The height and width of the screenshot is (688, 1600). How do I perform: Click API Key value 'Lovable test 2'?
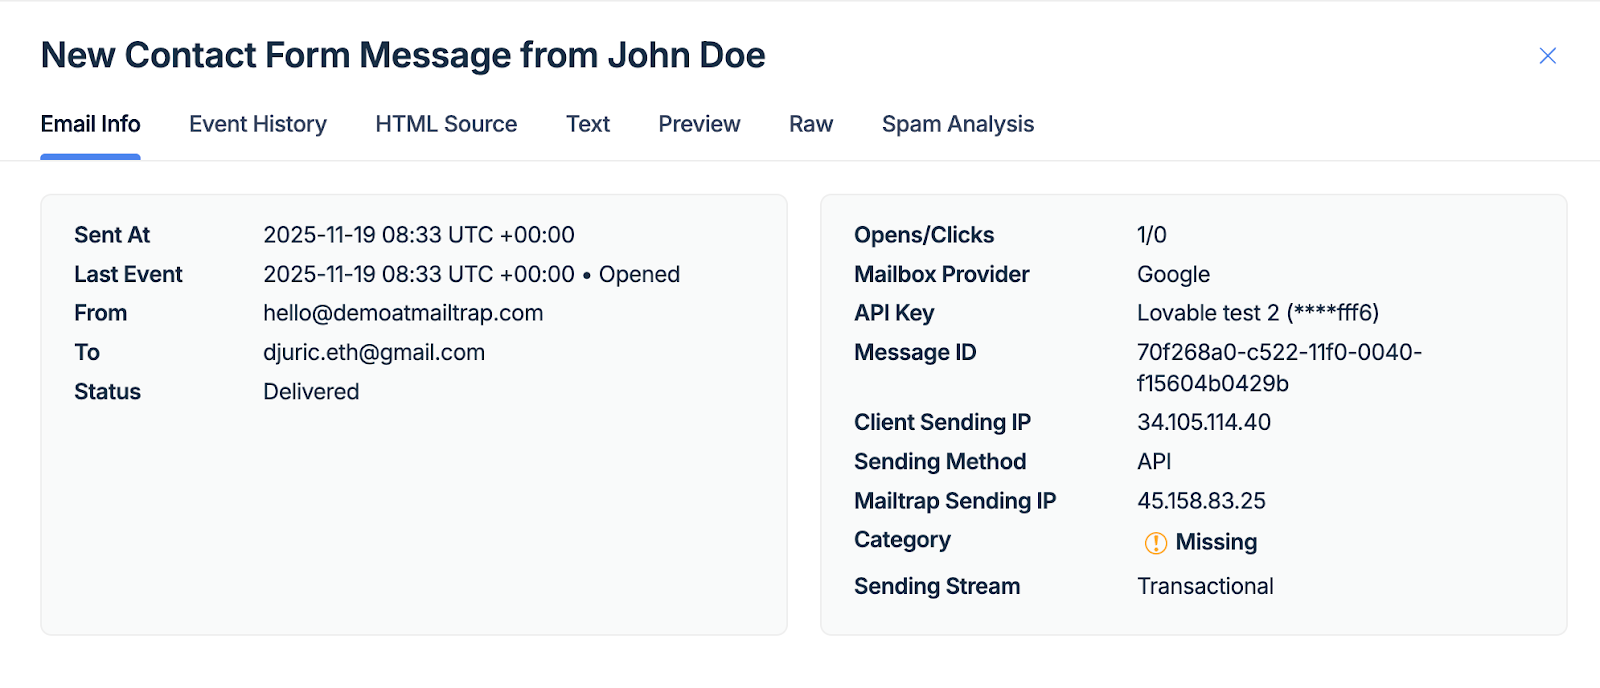[1258, 313]
